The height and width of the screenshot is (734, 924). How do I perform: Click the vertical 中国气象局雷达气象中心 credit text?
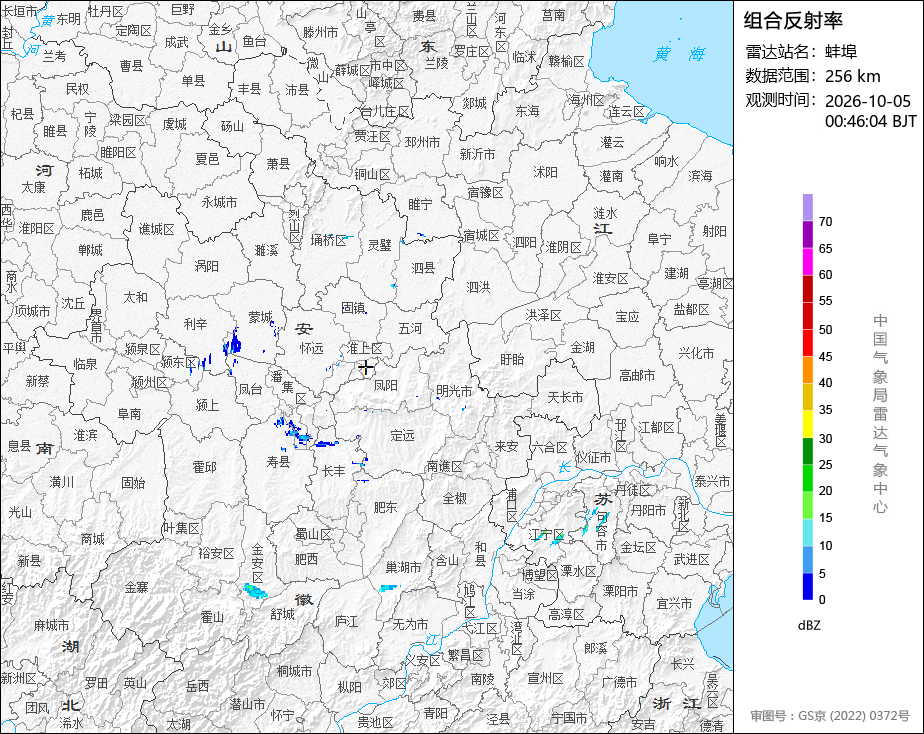880,414
